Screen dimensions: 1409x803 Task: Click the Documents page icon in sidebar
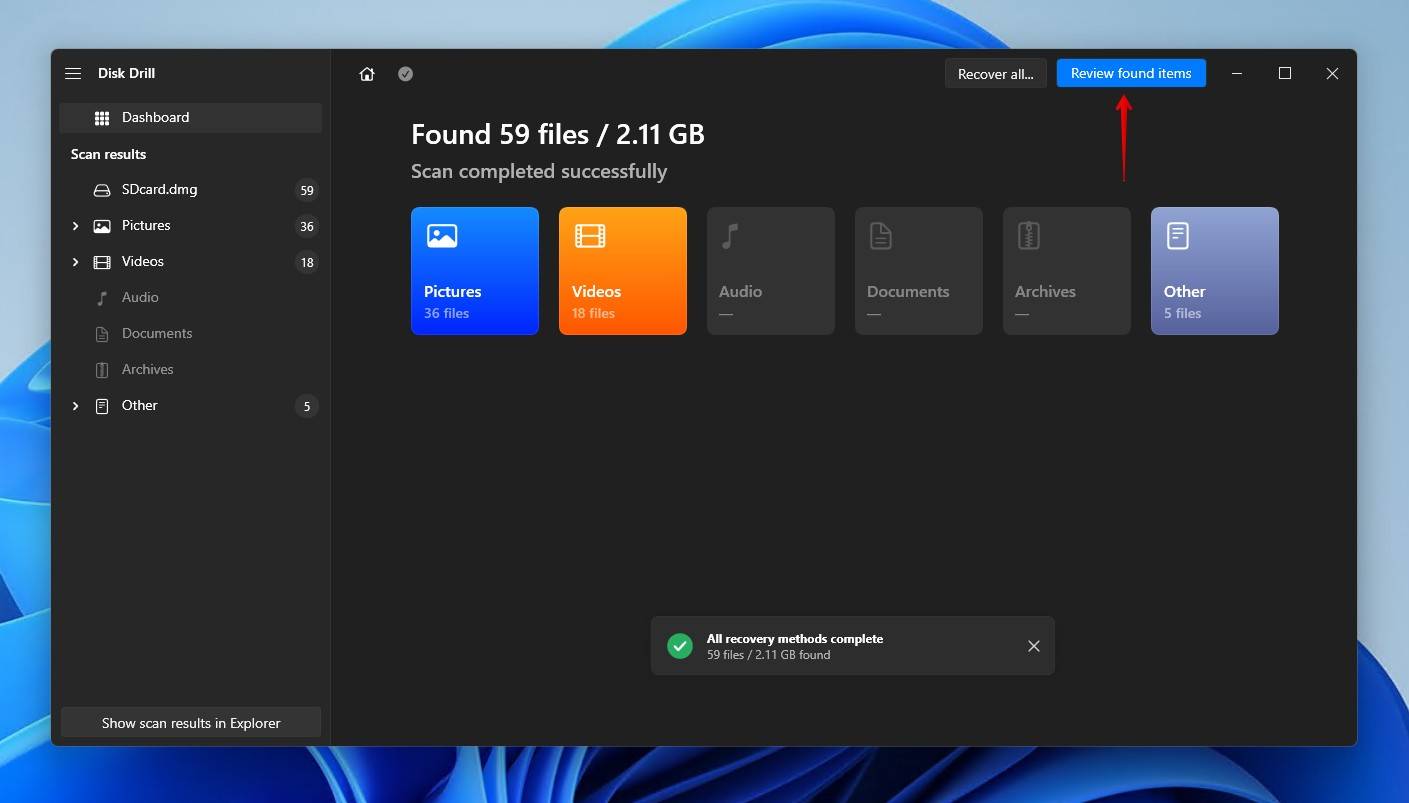102,334
